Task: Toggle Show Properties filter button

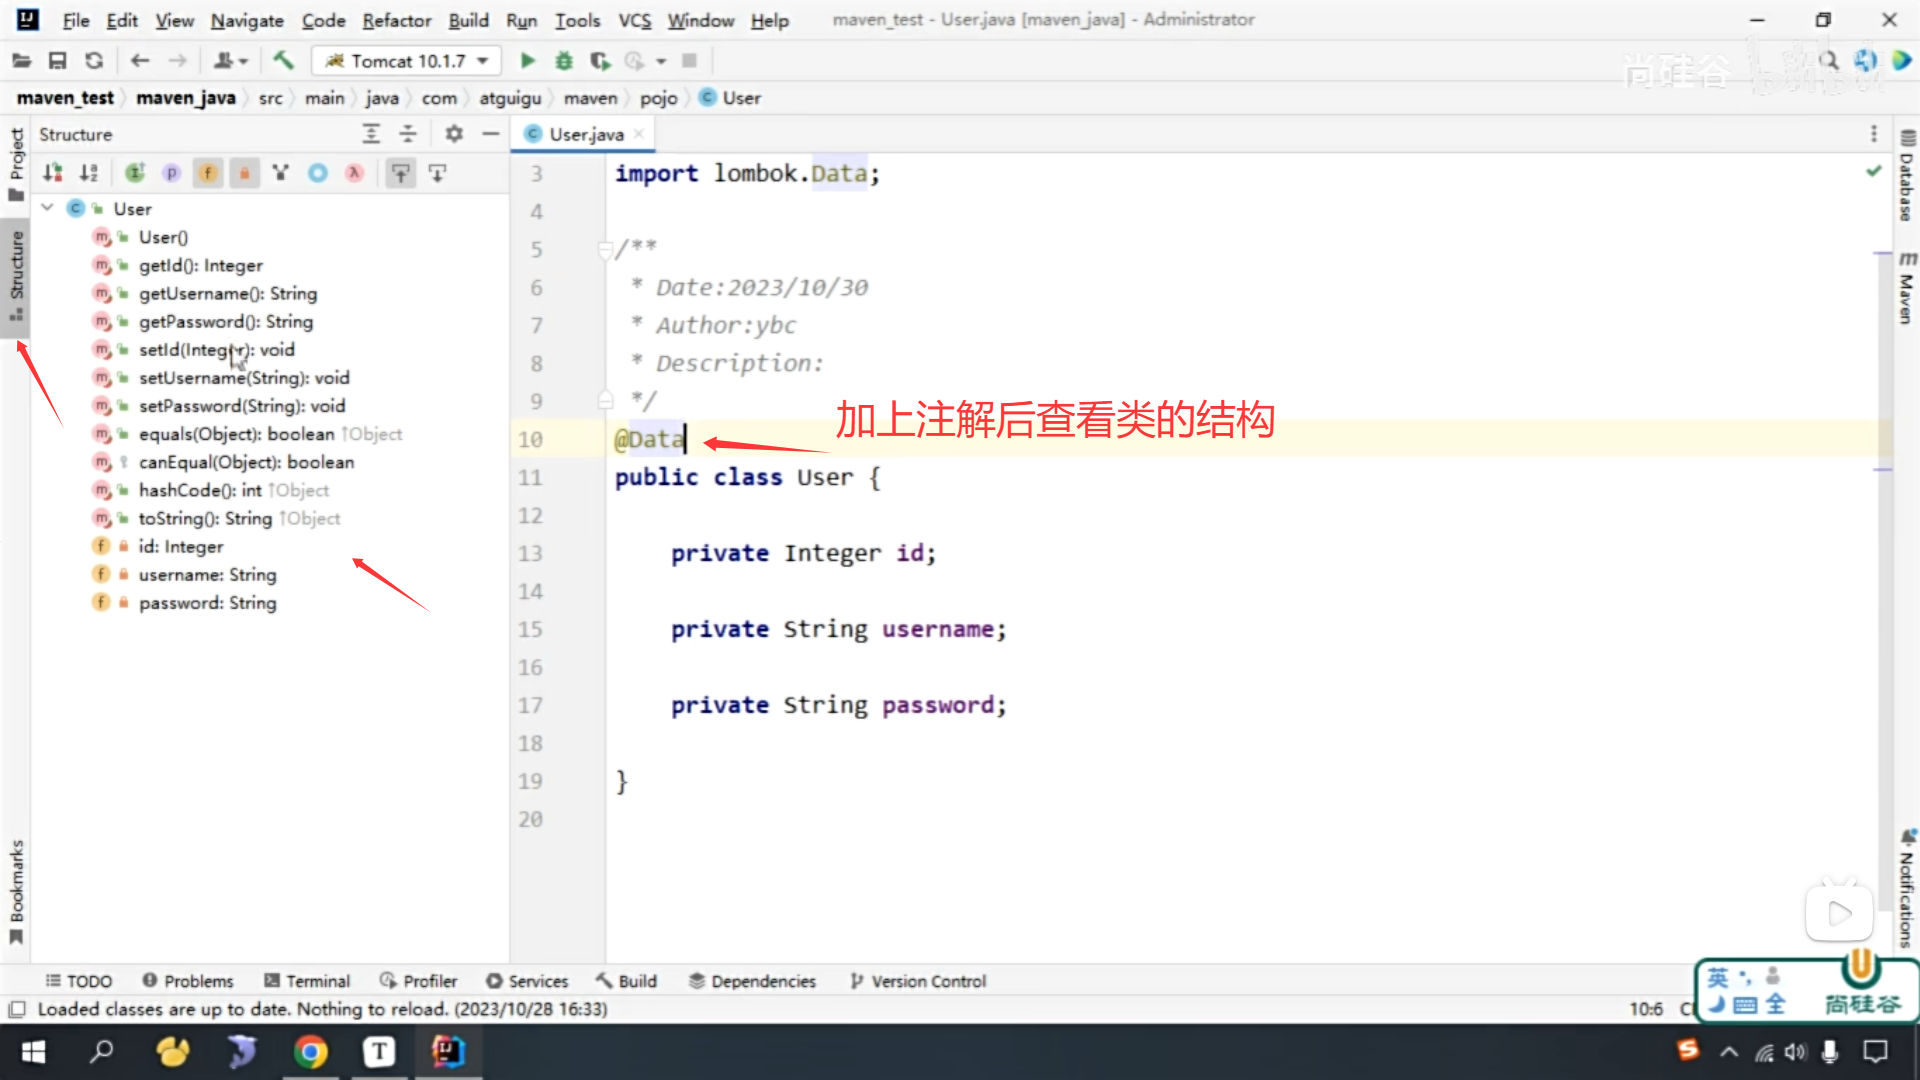Action: [x=172, y=173]
